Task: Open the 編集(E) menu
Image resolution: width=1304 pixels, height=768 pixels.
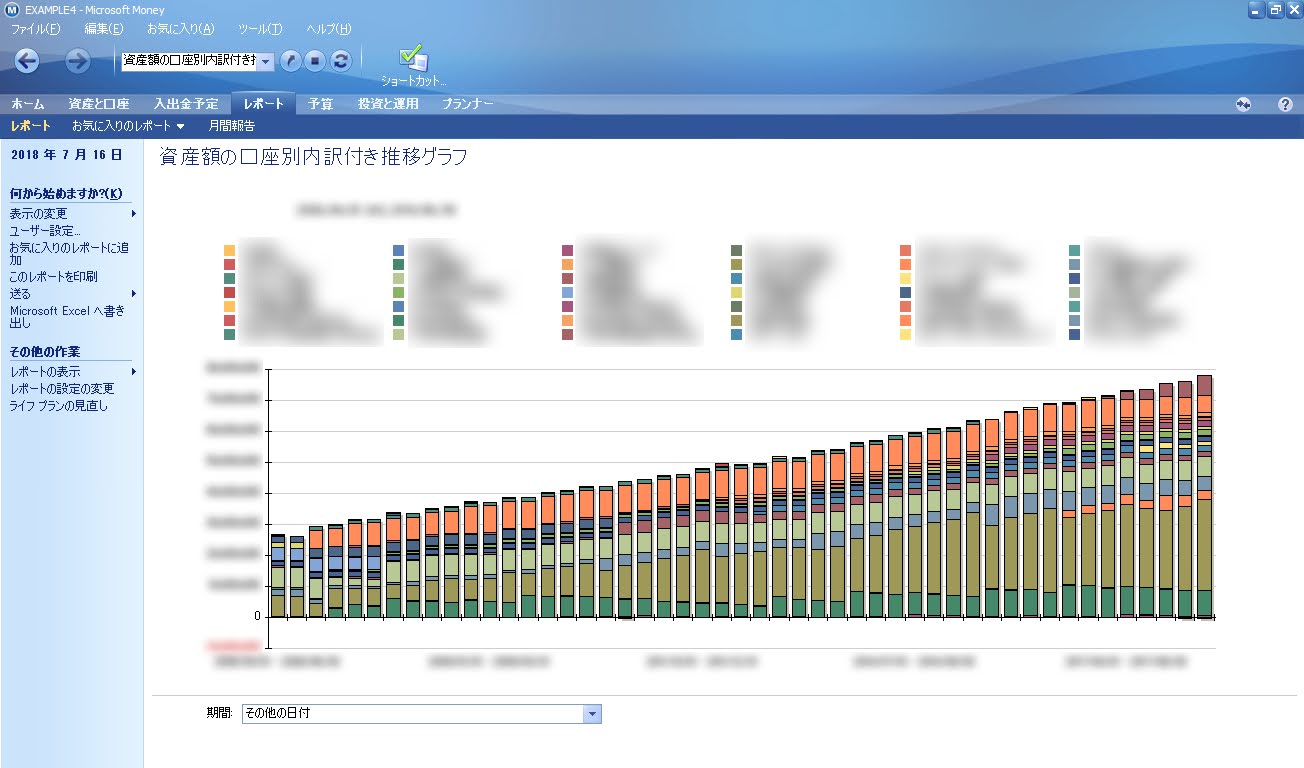Action: click(x=104, y=29)
